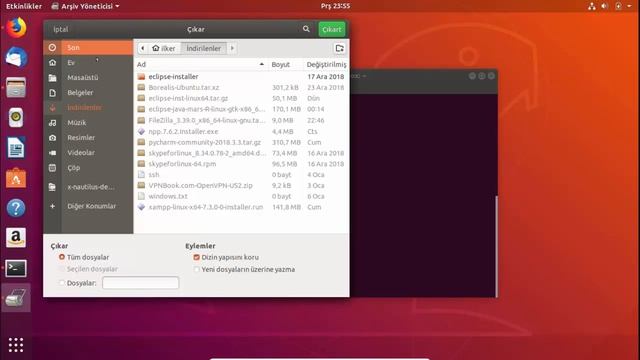
Task: Click the İptal button
Action: 61,29
